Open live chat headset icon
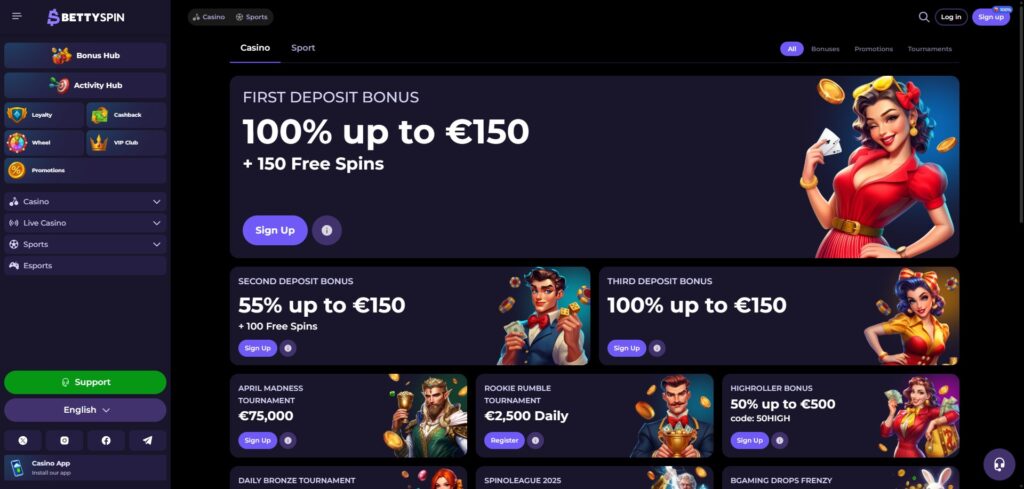1024x489 pixels. [x=999, y=464]
